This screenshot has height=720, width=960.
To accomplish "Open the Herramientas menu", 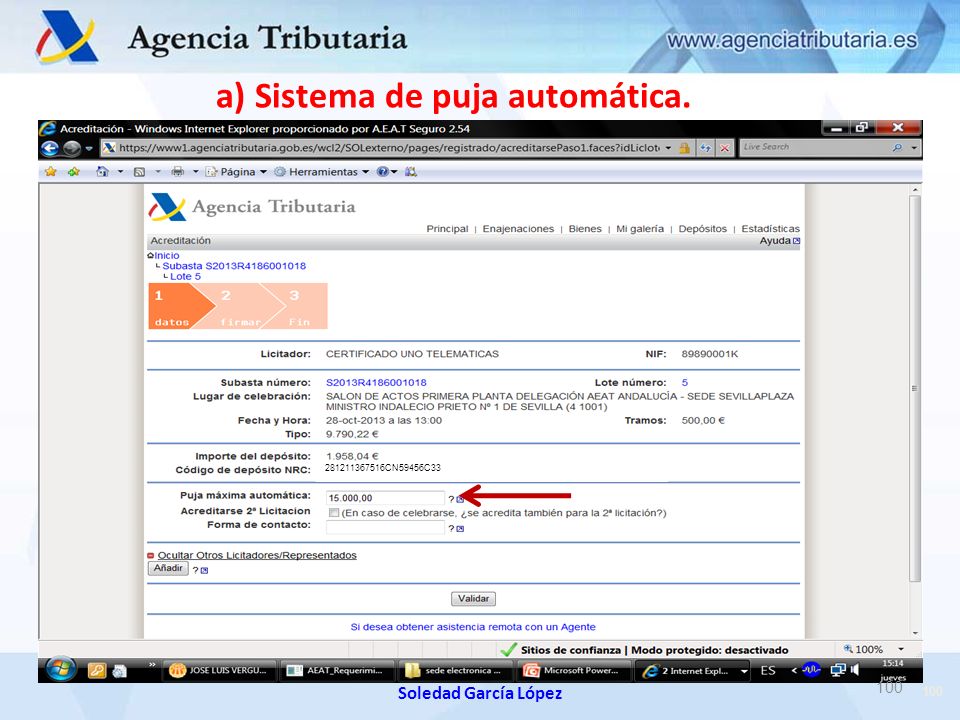I will [x=322, y=172].
